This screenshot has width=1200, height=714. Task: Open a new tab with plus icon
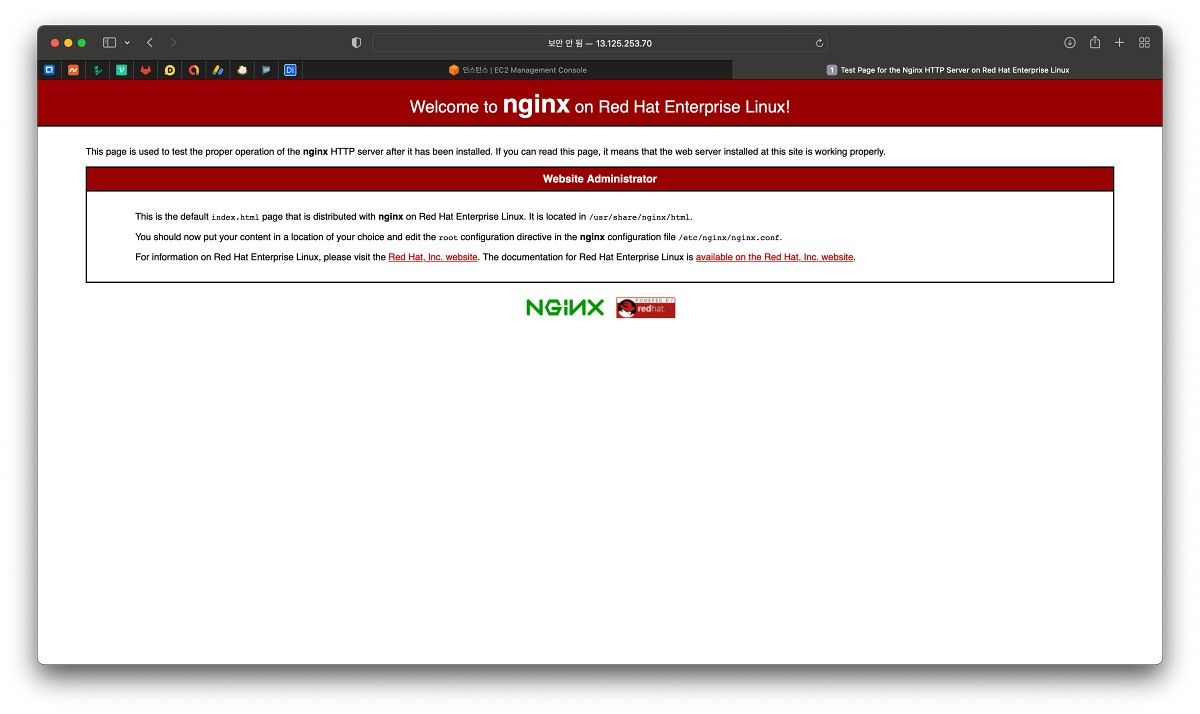tap(1120, 43)
